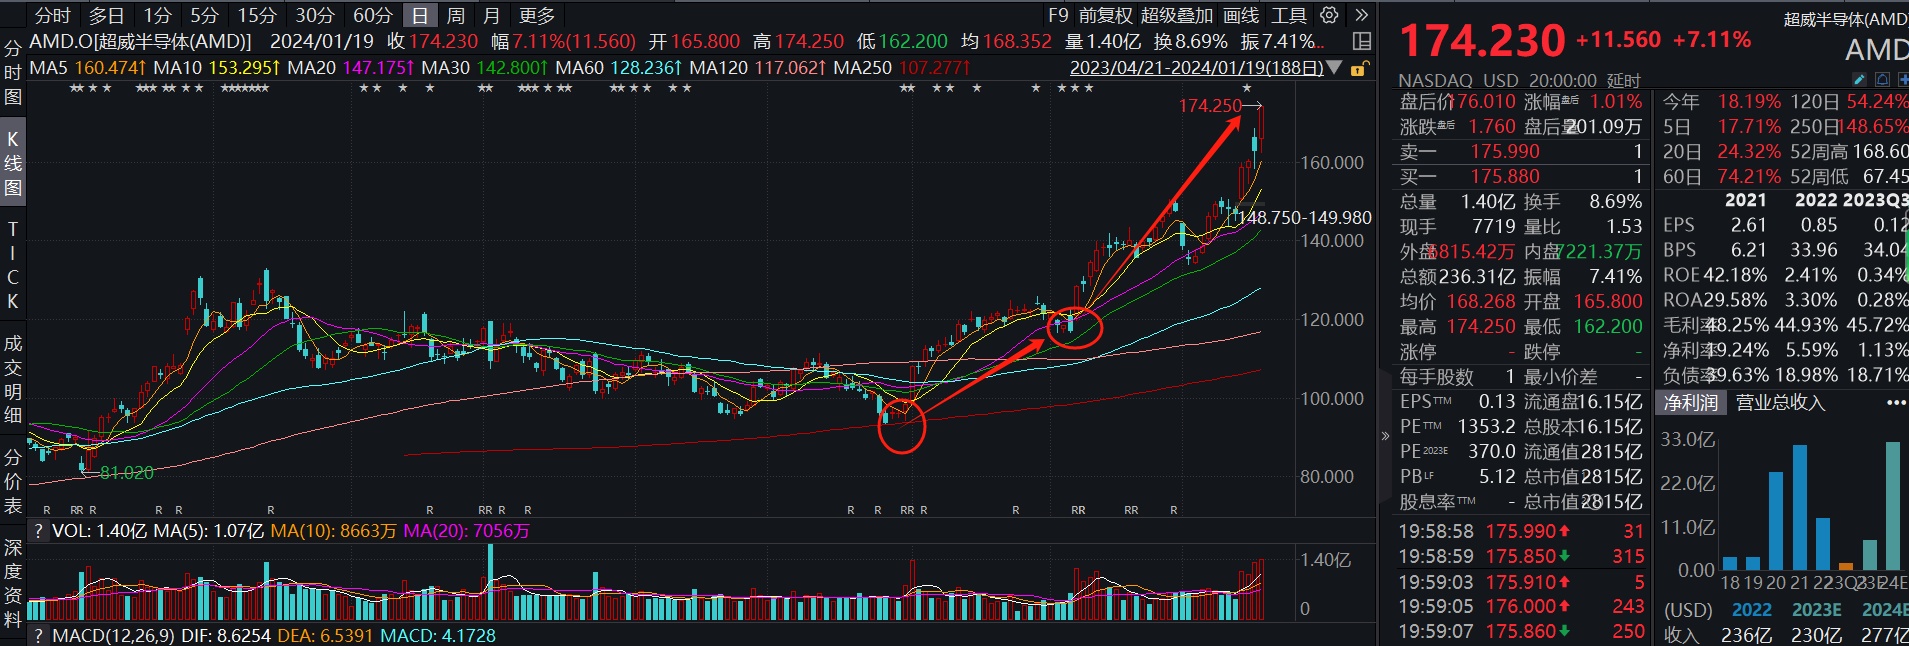1909x646 pixels.
Task: Click the F9 button
Action: [x=1058, y=15]
